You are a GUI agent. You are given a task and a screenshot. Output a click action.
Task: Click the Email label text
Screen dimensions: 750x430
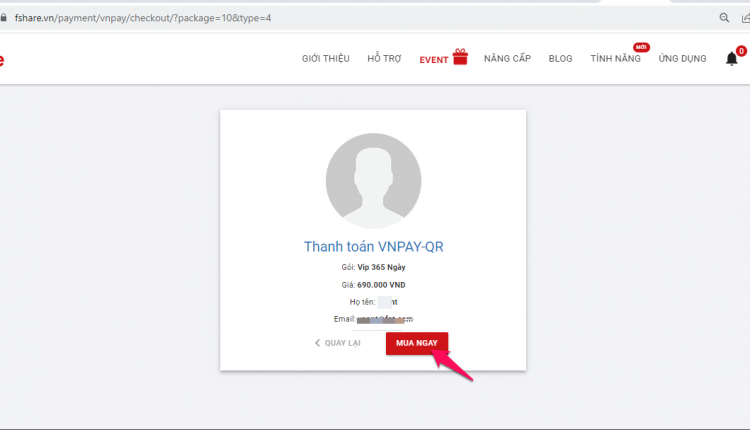[344, 319]
